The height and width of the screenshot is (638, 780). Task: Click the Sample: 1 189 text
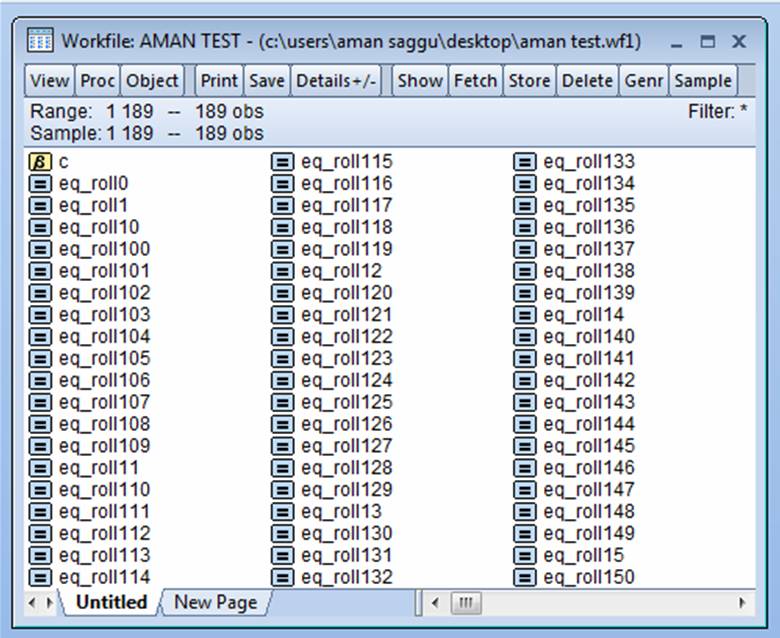[x=92, y=133]
